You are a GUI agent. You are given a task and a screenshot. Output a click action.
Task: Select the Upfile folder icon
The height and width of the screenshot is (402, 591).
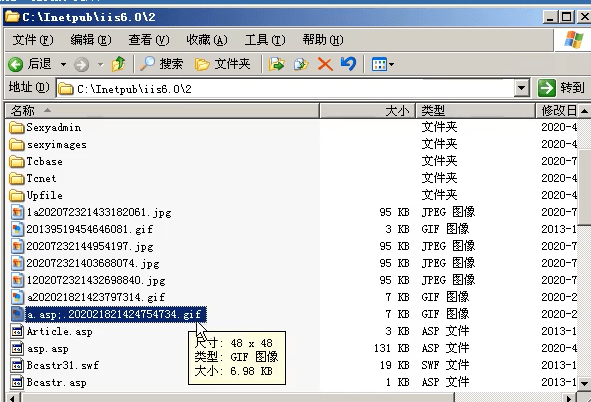17,195
